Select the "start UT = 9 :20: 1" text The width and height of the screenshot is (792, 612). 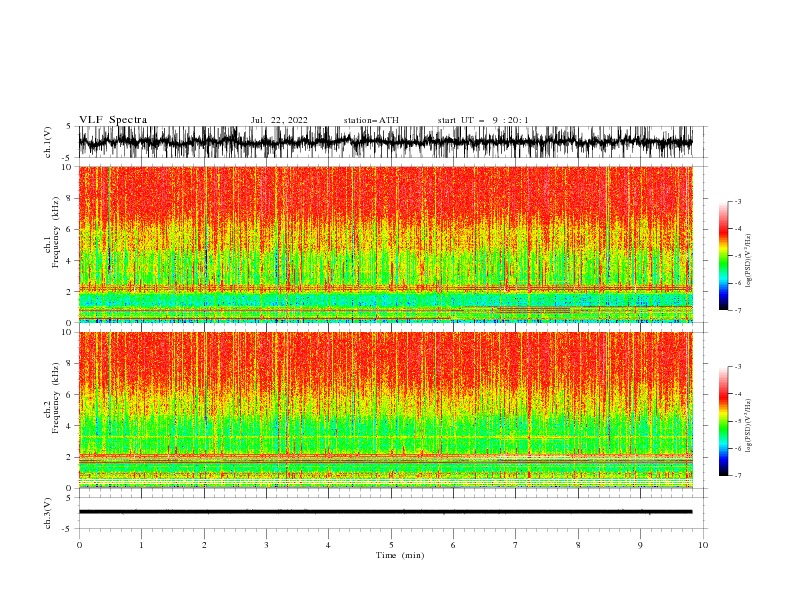(x=483, y=120)
